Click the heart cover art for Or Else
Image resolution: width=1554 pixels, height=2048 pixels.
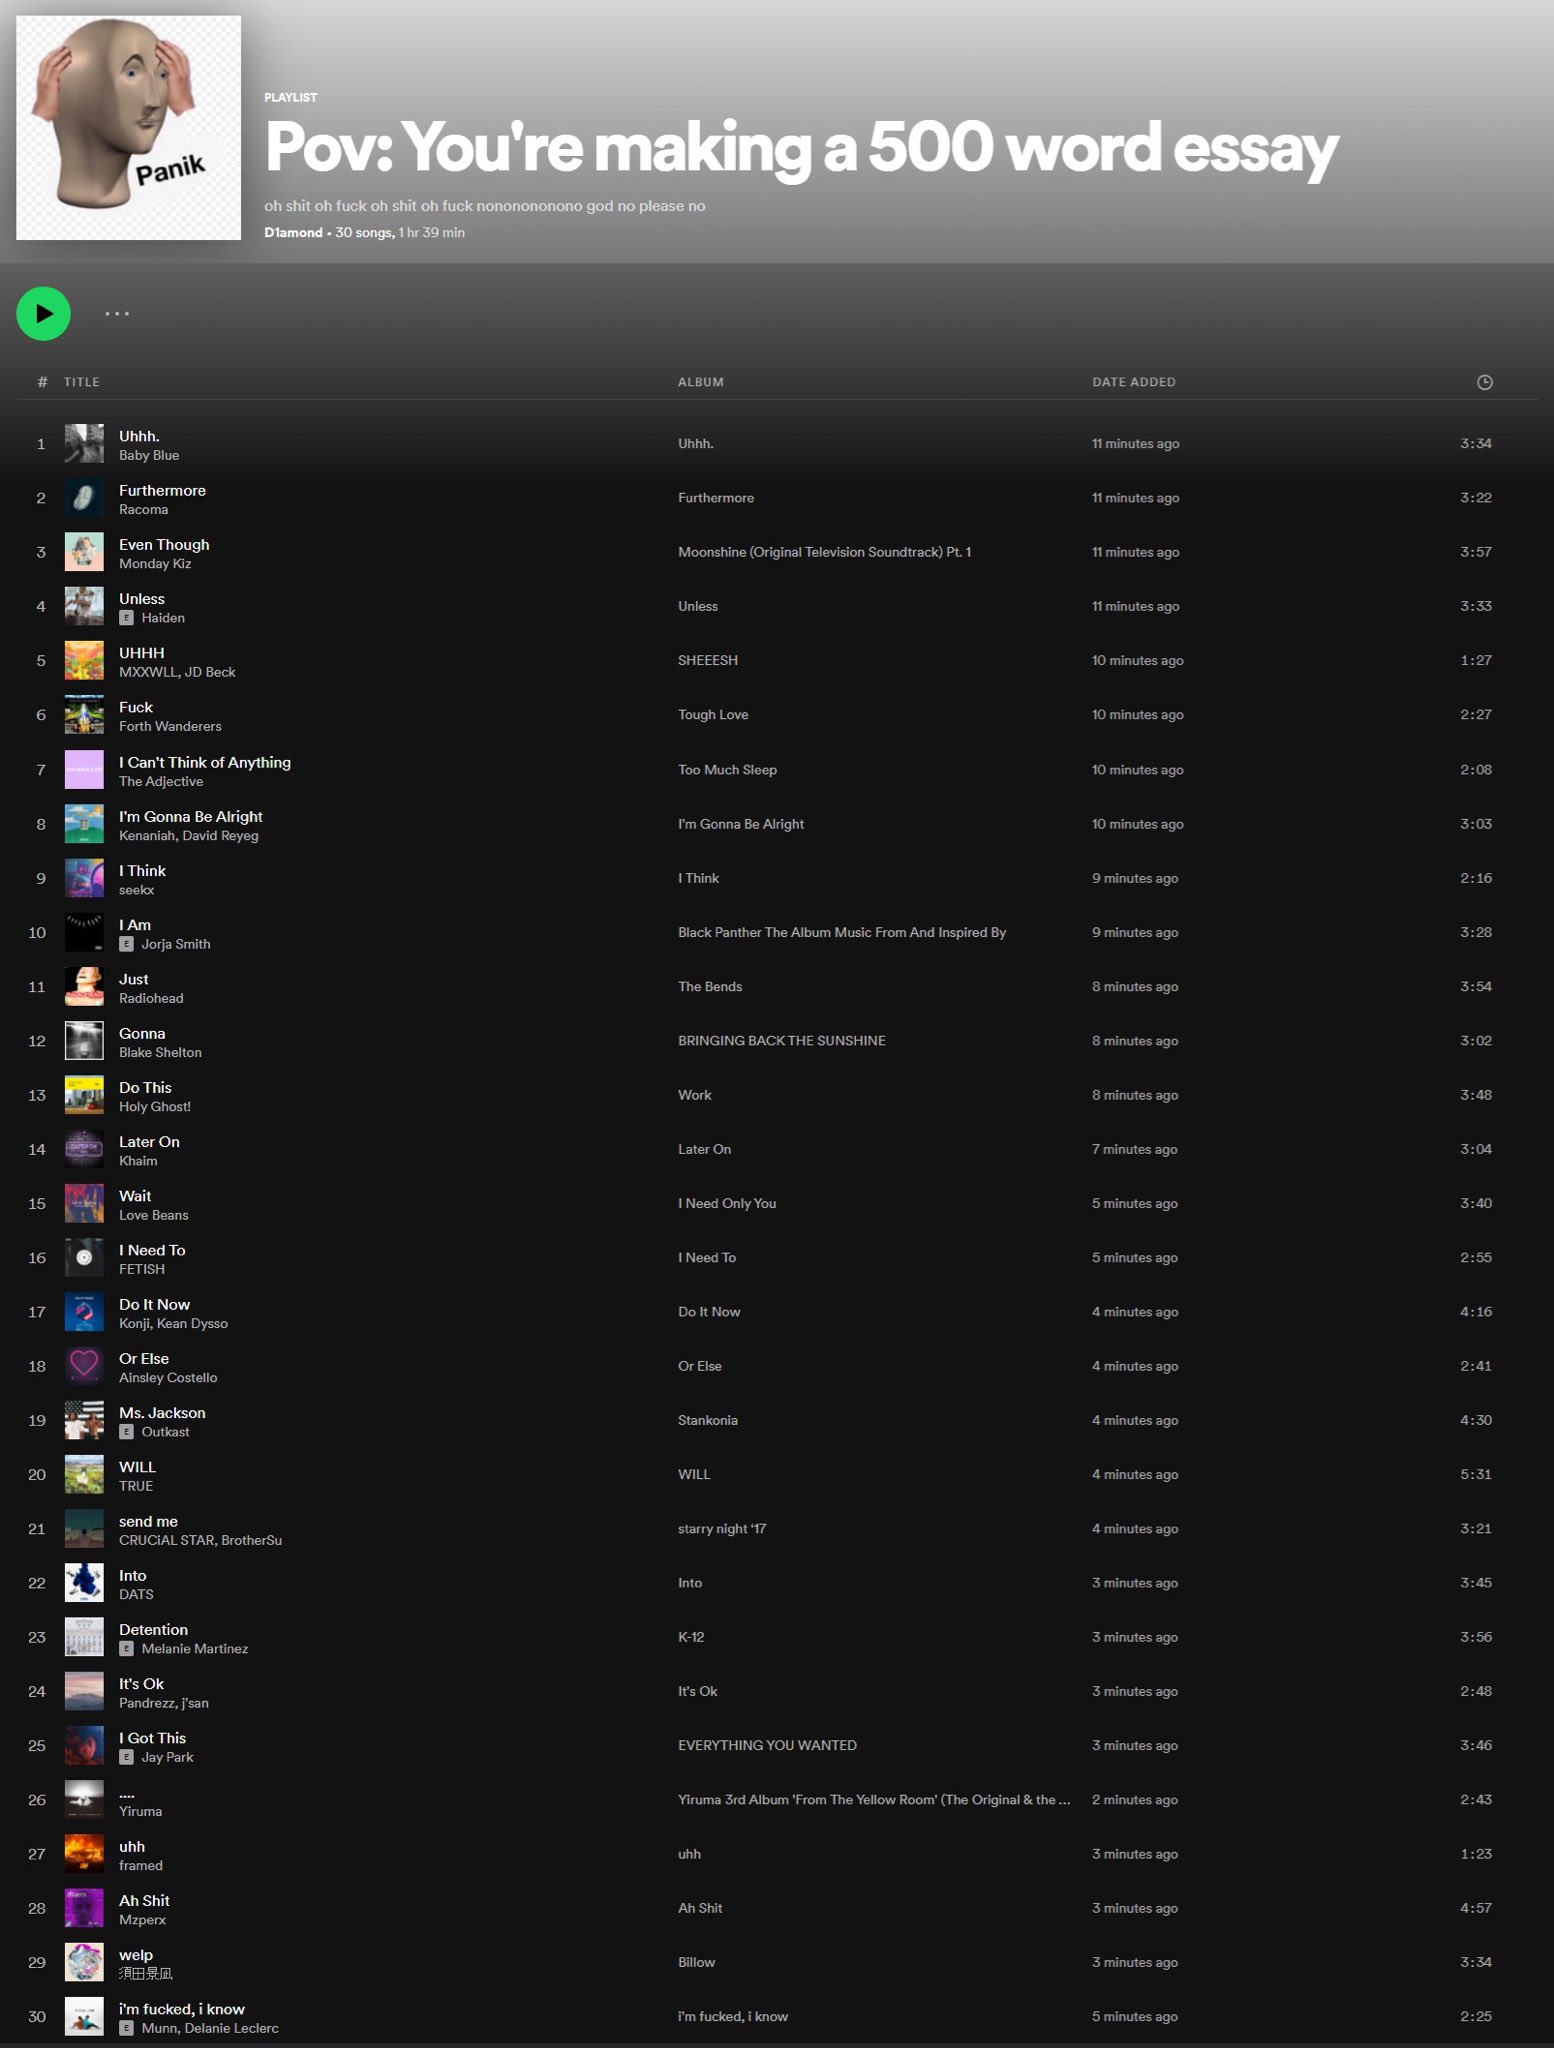(x=84, y=1366)
